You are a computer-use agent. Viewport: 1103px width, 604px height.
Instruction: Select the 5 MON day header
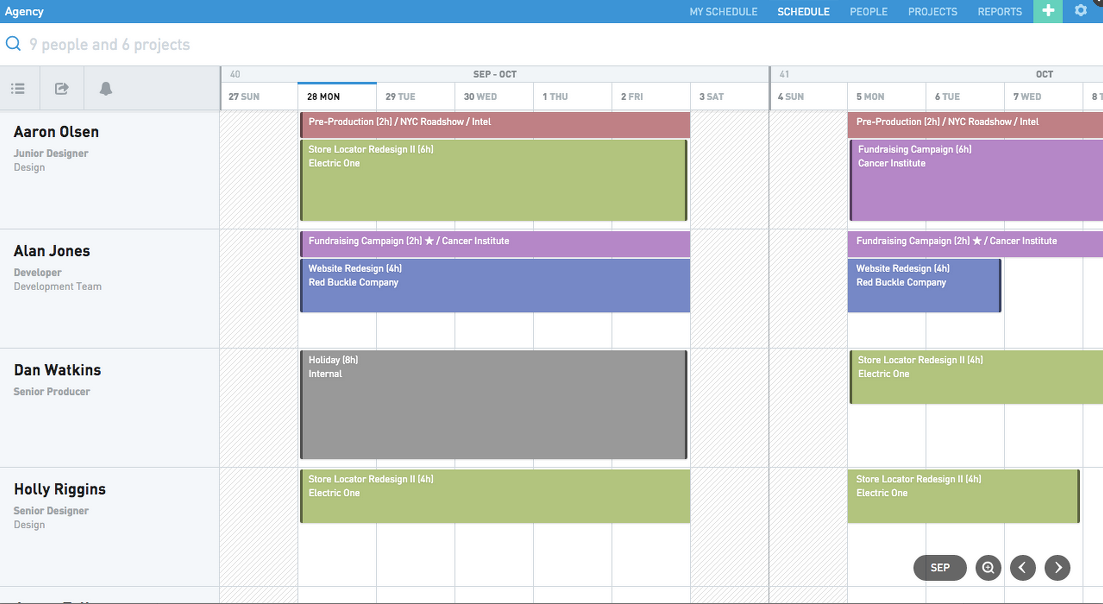click(x=886, y=96)
